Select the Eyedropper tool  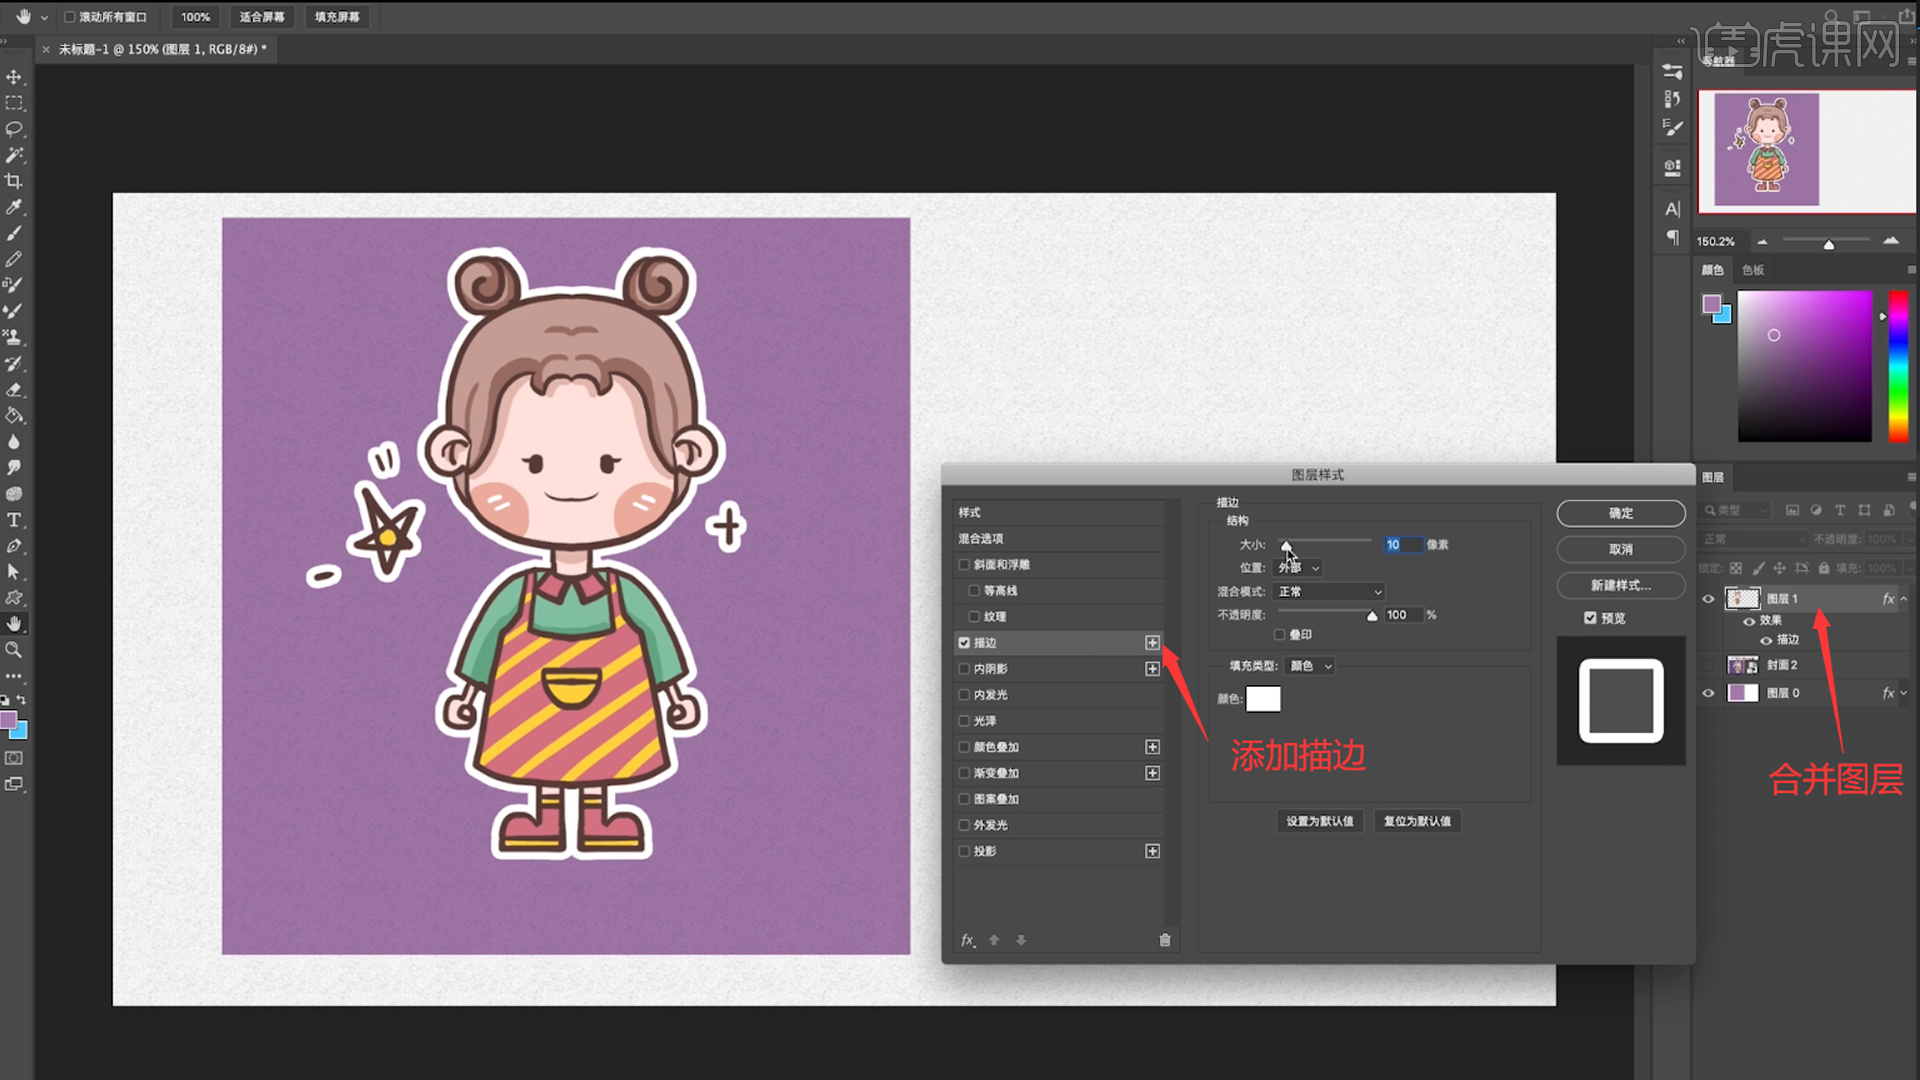(x=14, y=207)
